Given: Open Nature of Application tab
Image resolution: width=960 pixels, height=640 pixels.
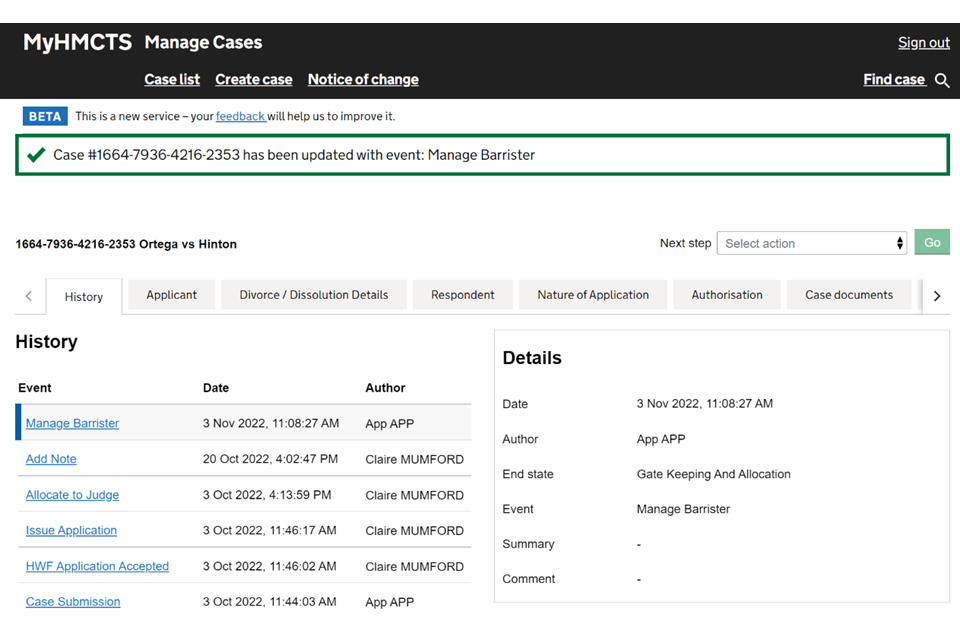Looking at the screenshot, I should pos(593,295).
